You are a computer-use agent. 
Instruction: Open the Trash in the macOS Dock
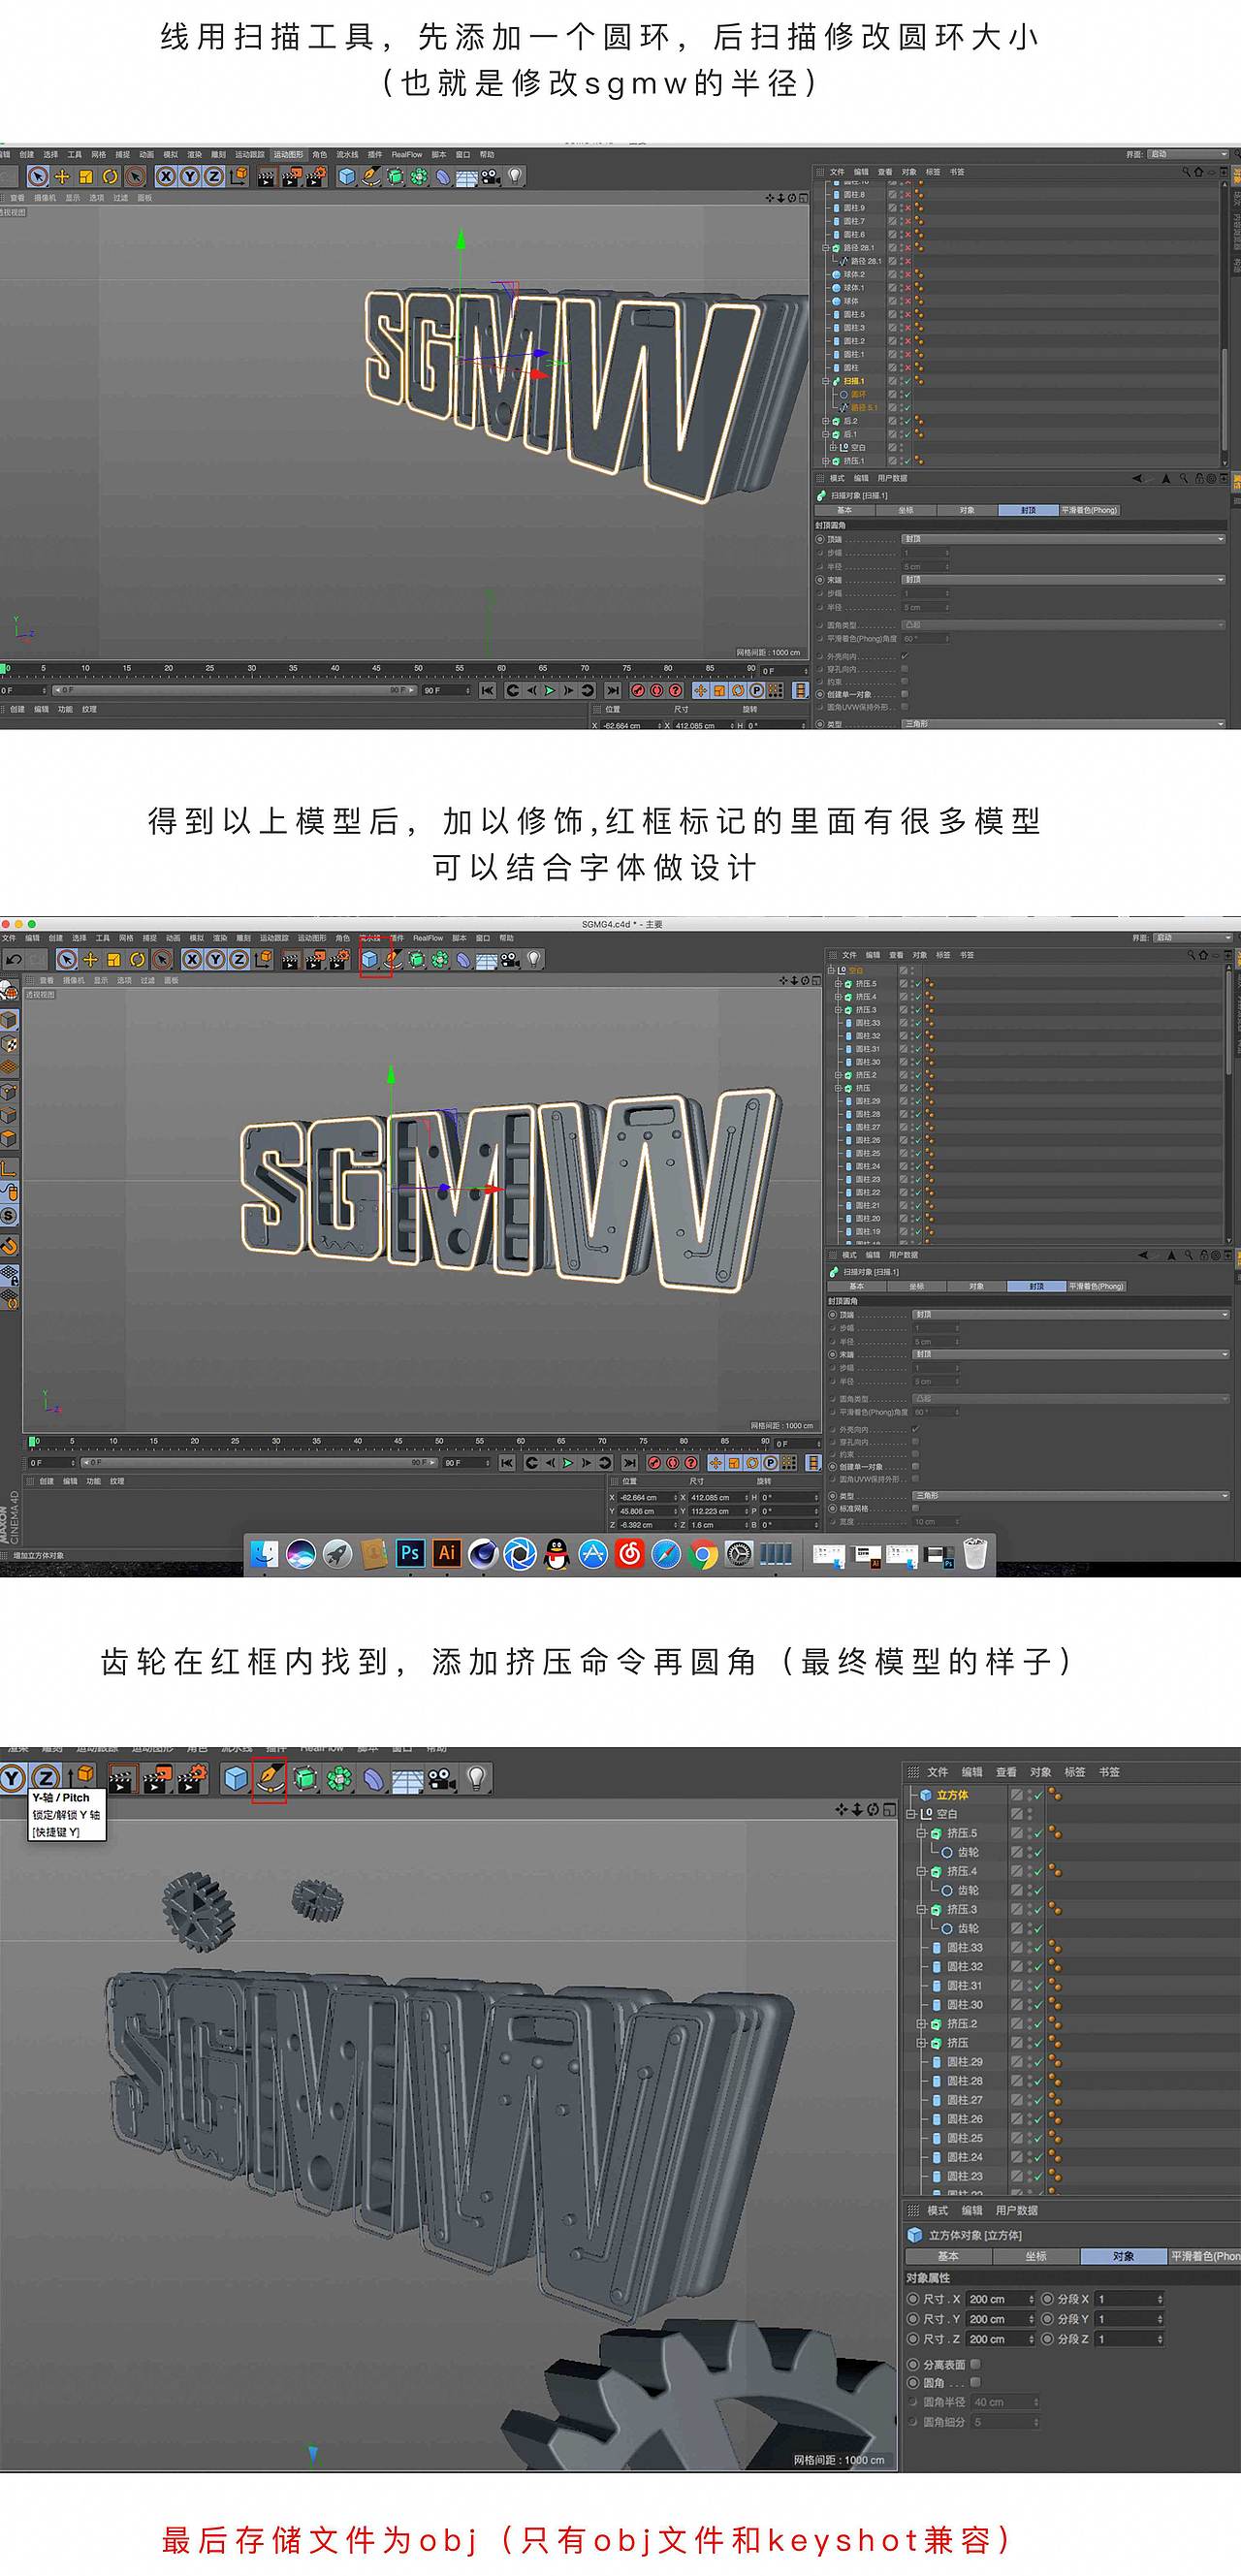[x=975, y=1553]
